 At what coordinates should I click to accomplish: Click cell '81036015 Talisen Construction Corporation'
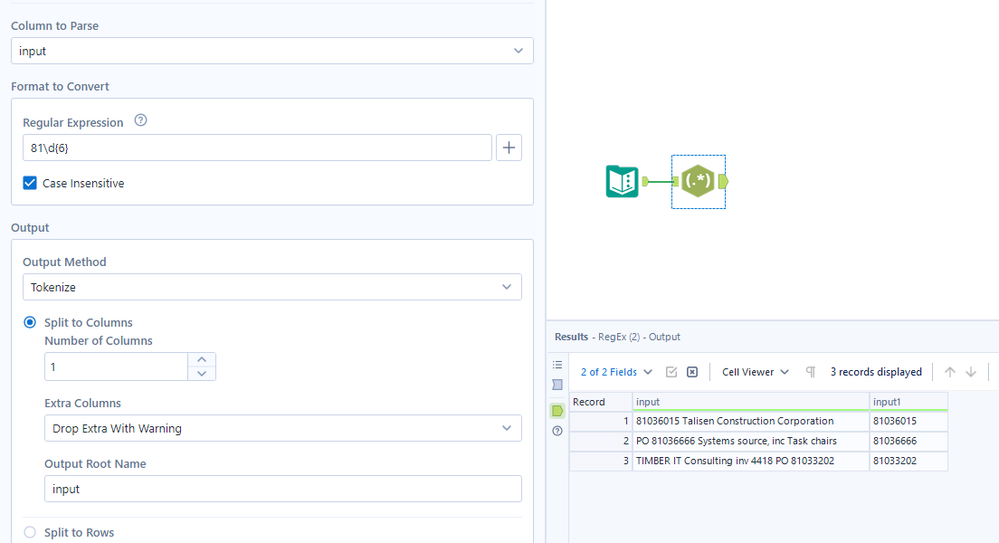click(751, 421)
